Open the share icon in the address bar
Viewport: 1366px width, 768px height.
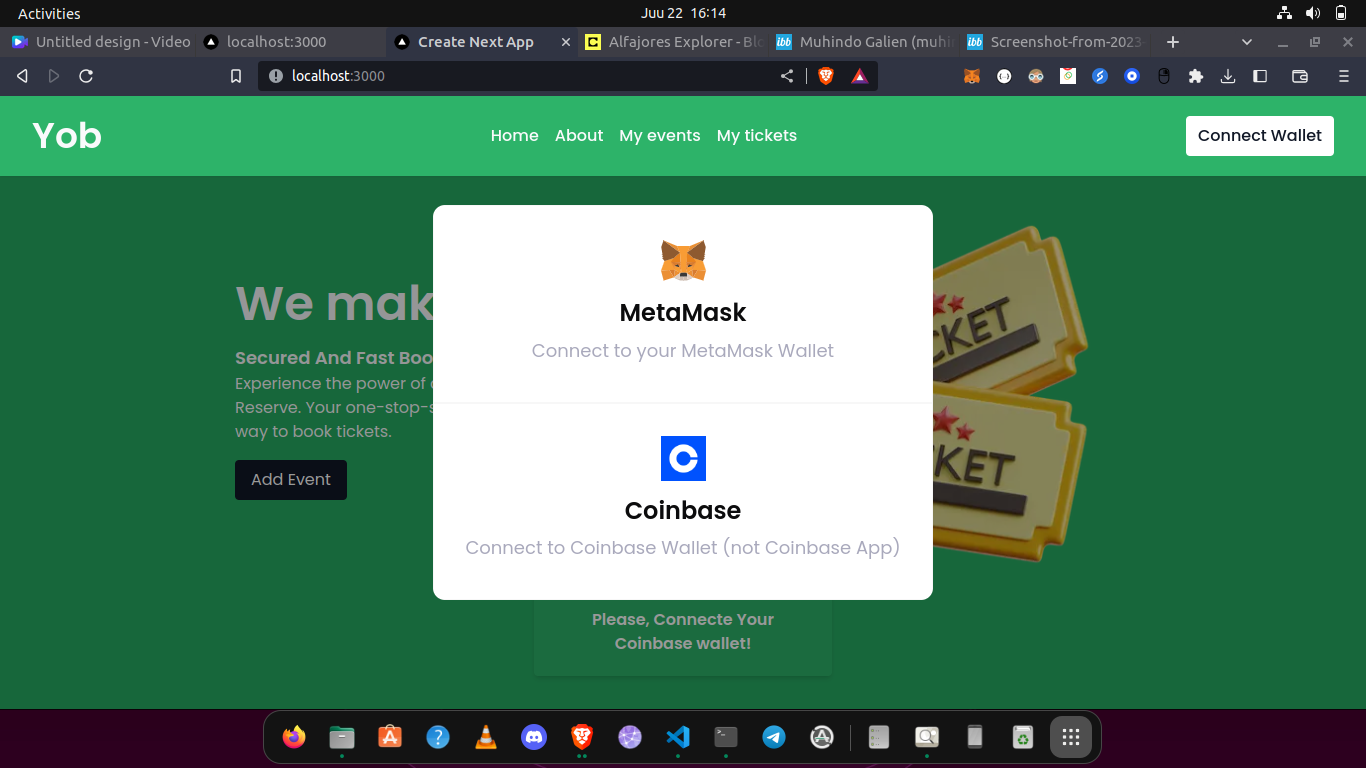tap(787, 76)
